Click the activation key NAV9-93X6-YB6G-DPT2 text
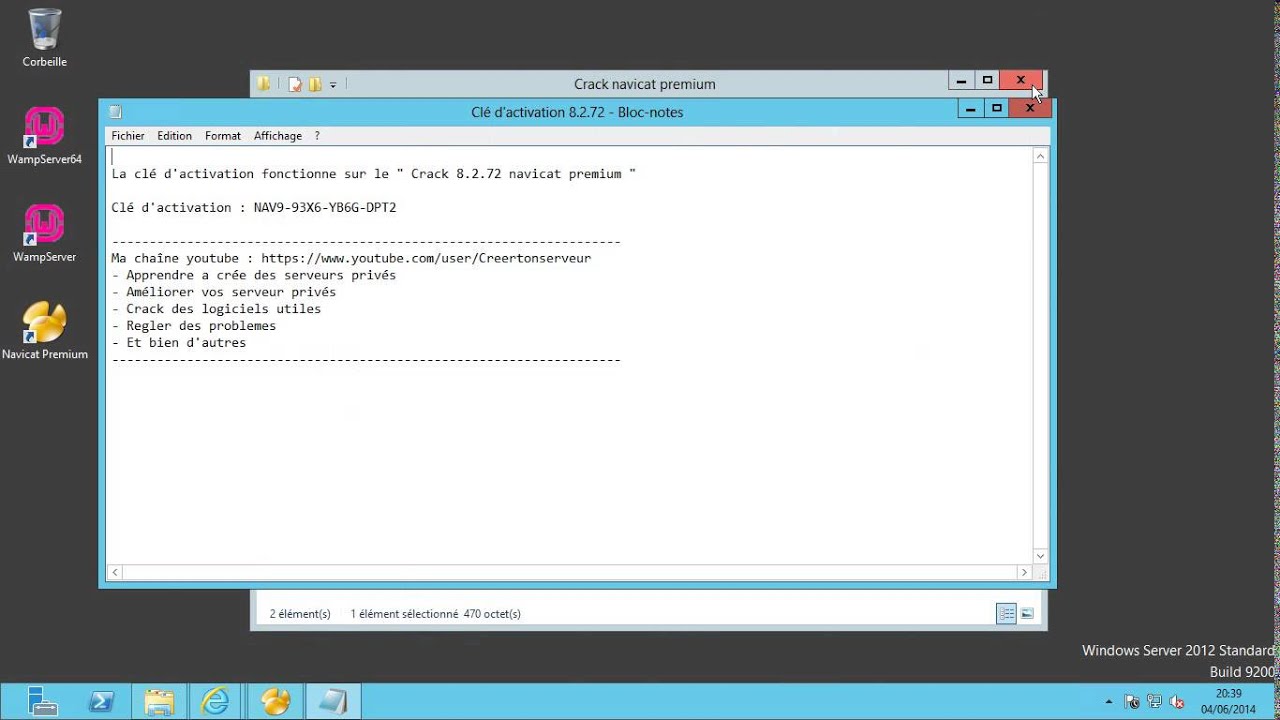 (325, 208)
